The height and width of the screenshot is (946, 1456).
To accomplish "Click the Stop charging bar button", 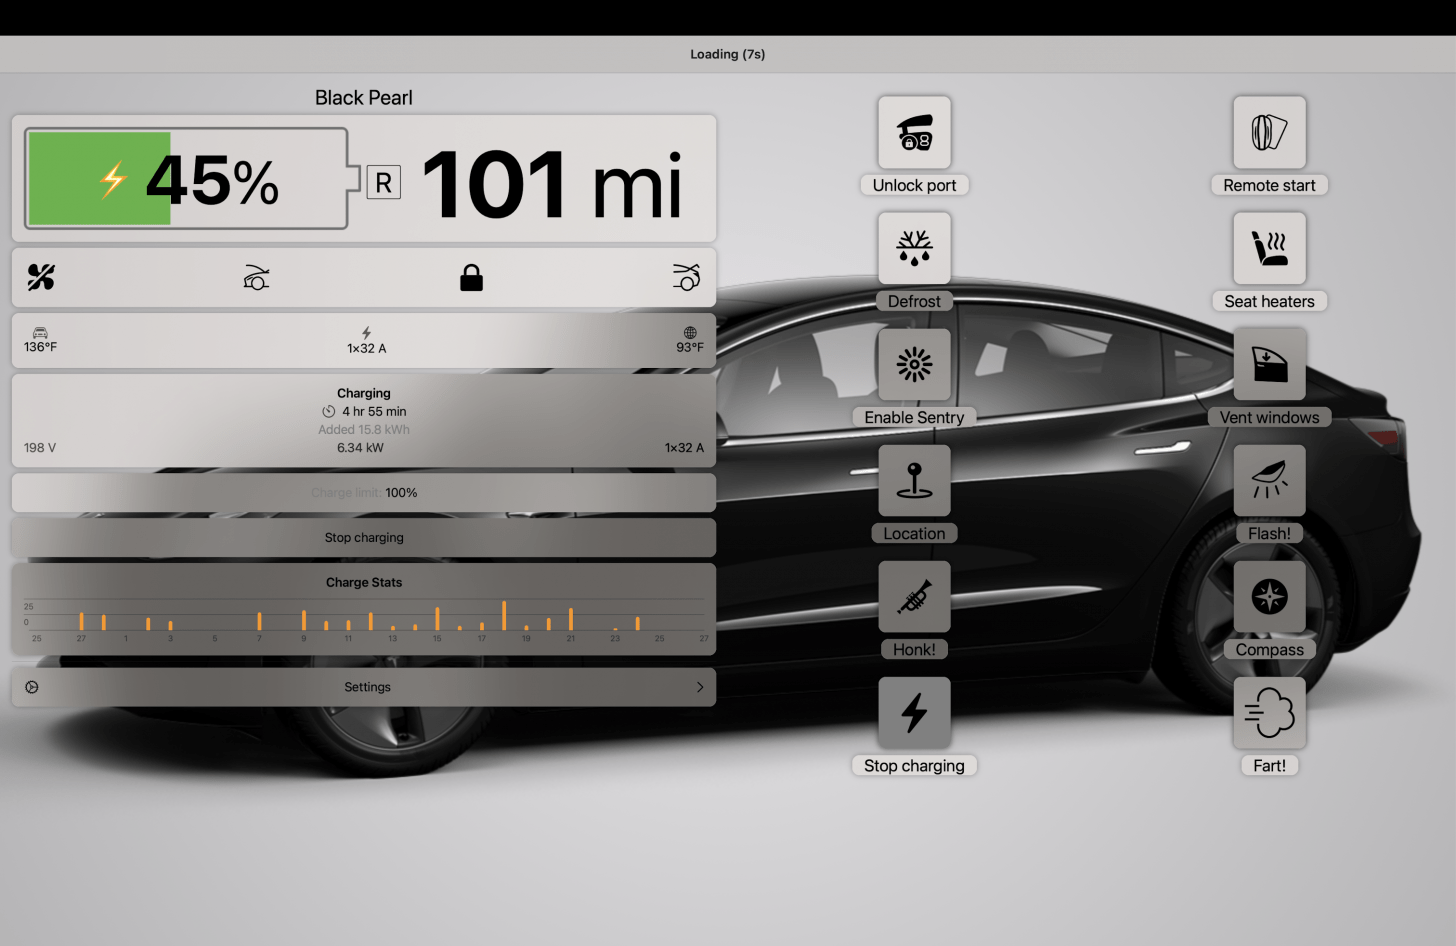I will pos(364,538).
